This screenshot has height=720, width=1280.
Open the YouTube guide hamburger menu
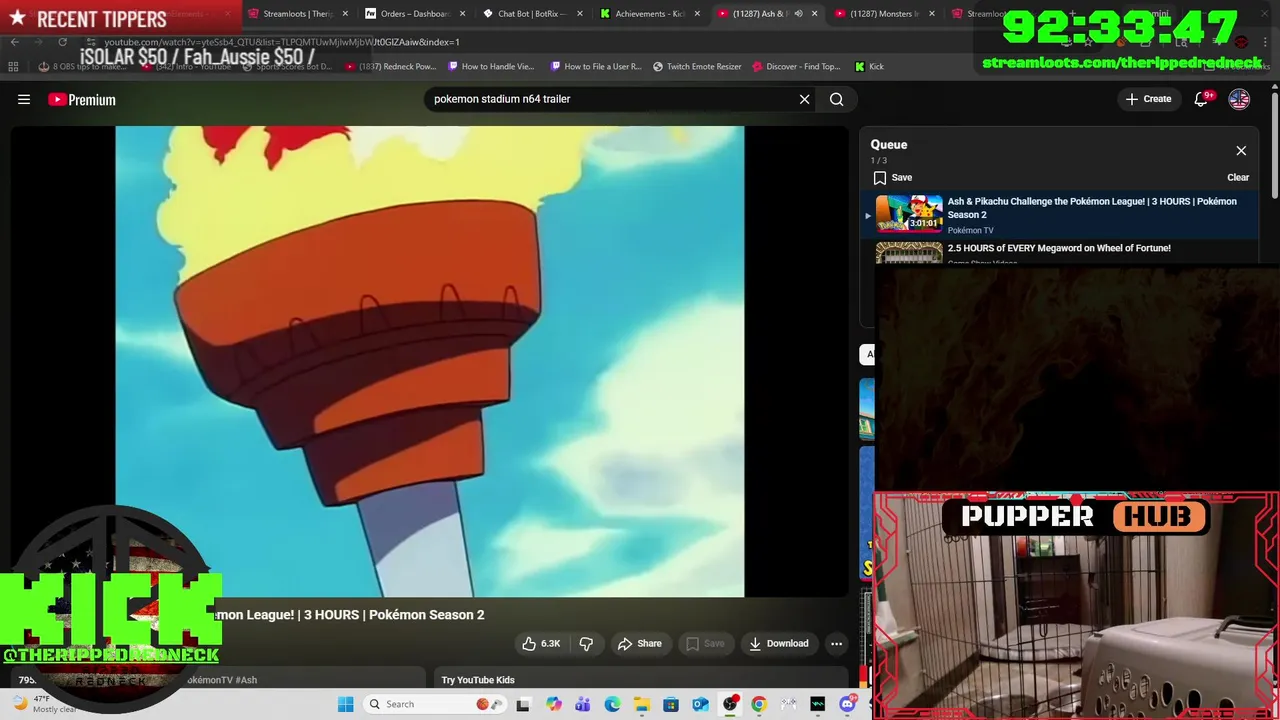[24, 99]
